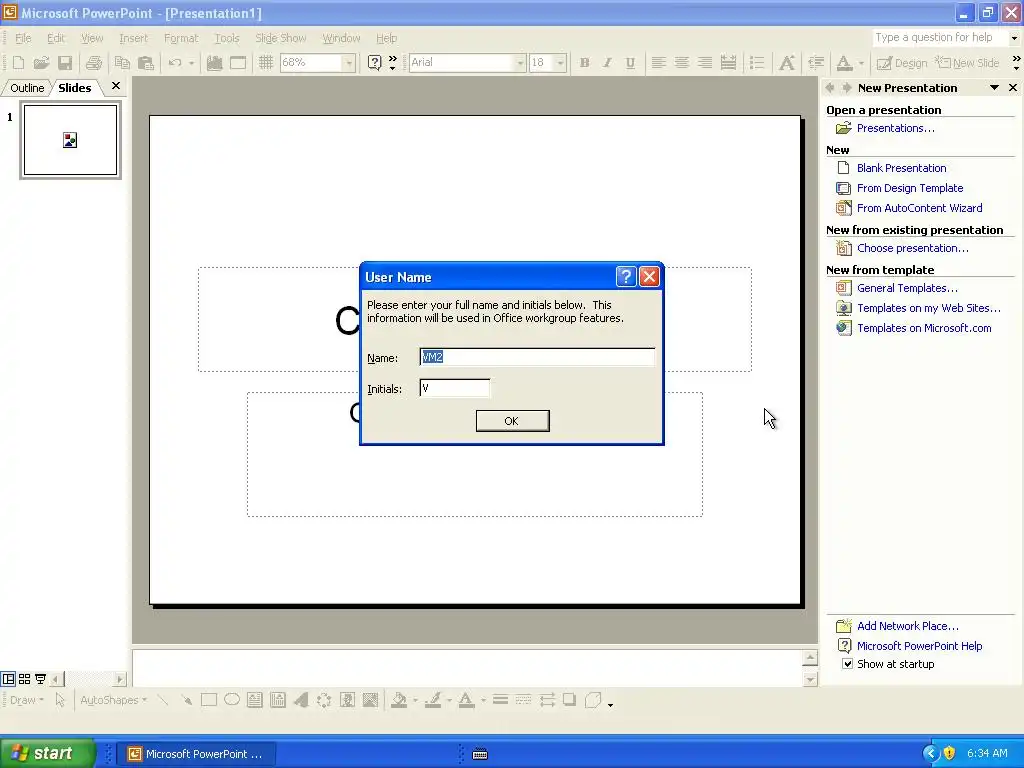The height and width of the screenshot is (768, 1024).
Task: Click the Insert WordArt icon
Action: click(301, 700)
